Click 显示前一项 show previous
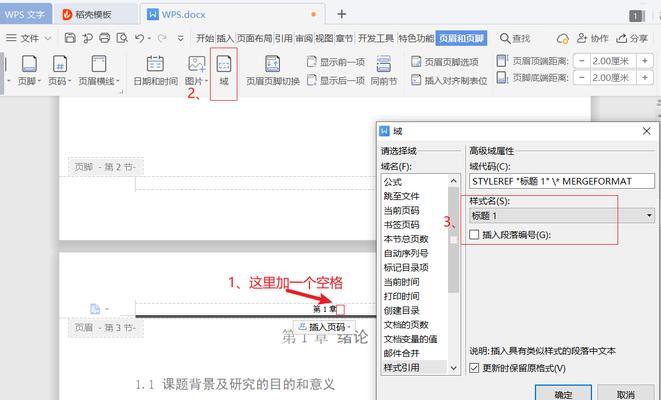The height and width of the screenshot is (400, 661). coord(336,62)
